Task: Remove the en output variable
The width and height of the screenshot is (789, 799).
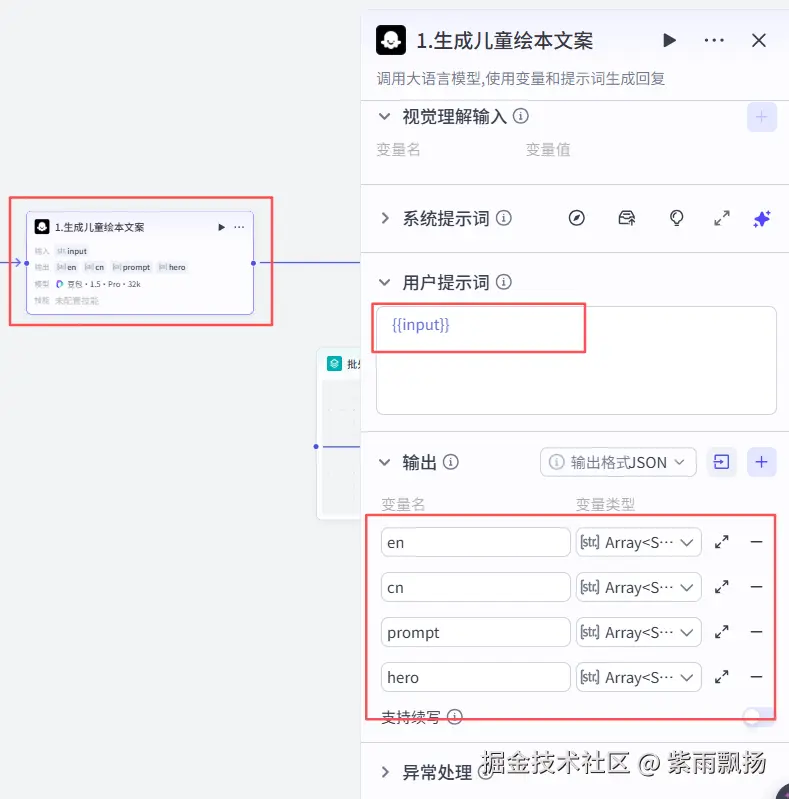Action: 756,542
